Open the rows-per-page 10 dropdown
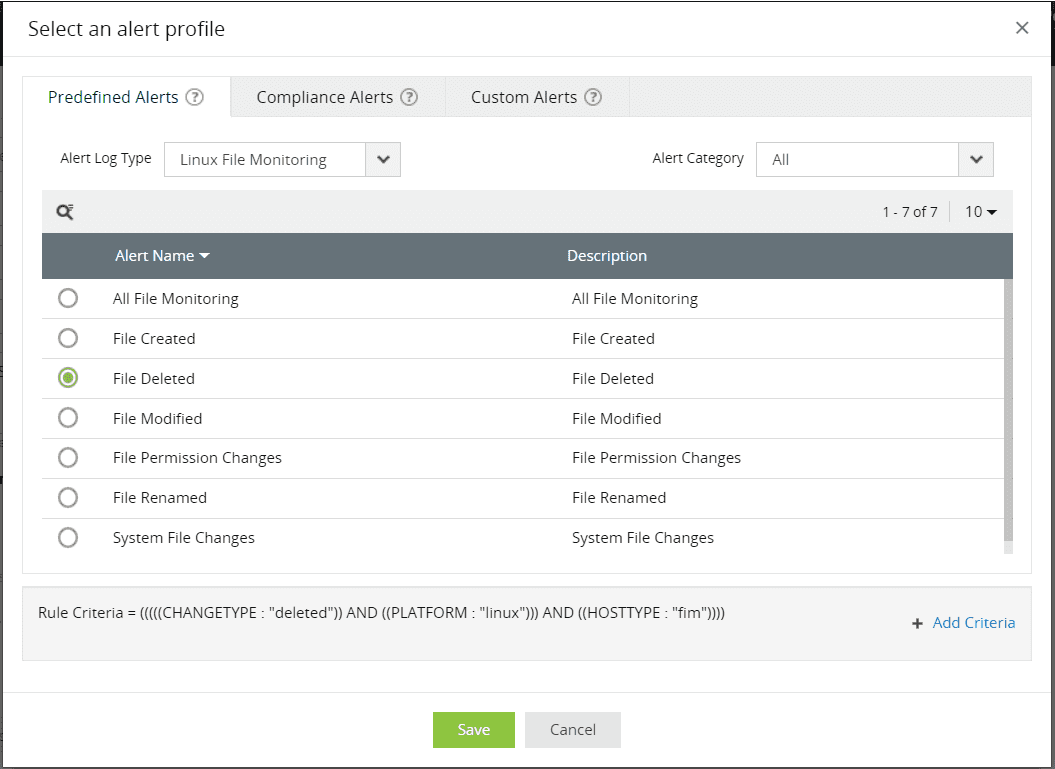The image size is (1055, 769). point(981,212)
